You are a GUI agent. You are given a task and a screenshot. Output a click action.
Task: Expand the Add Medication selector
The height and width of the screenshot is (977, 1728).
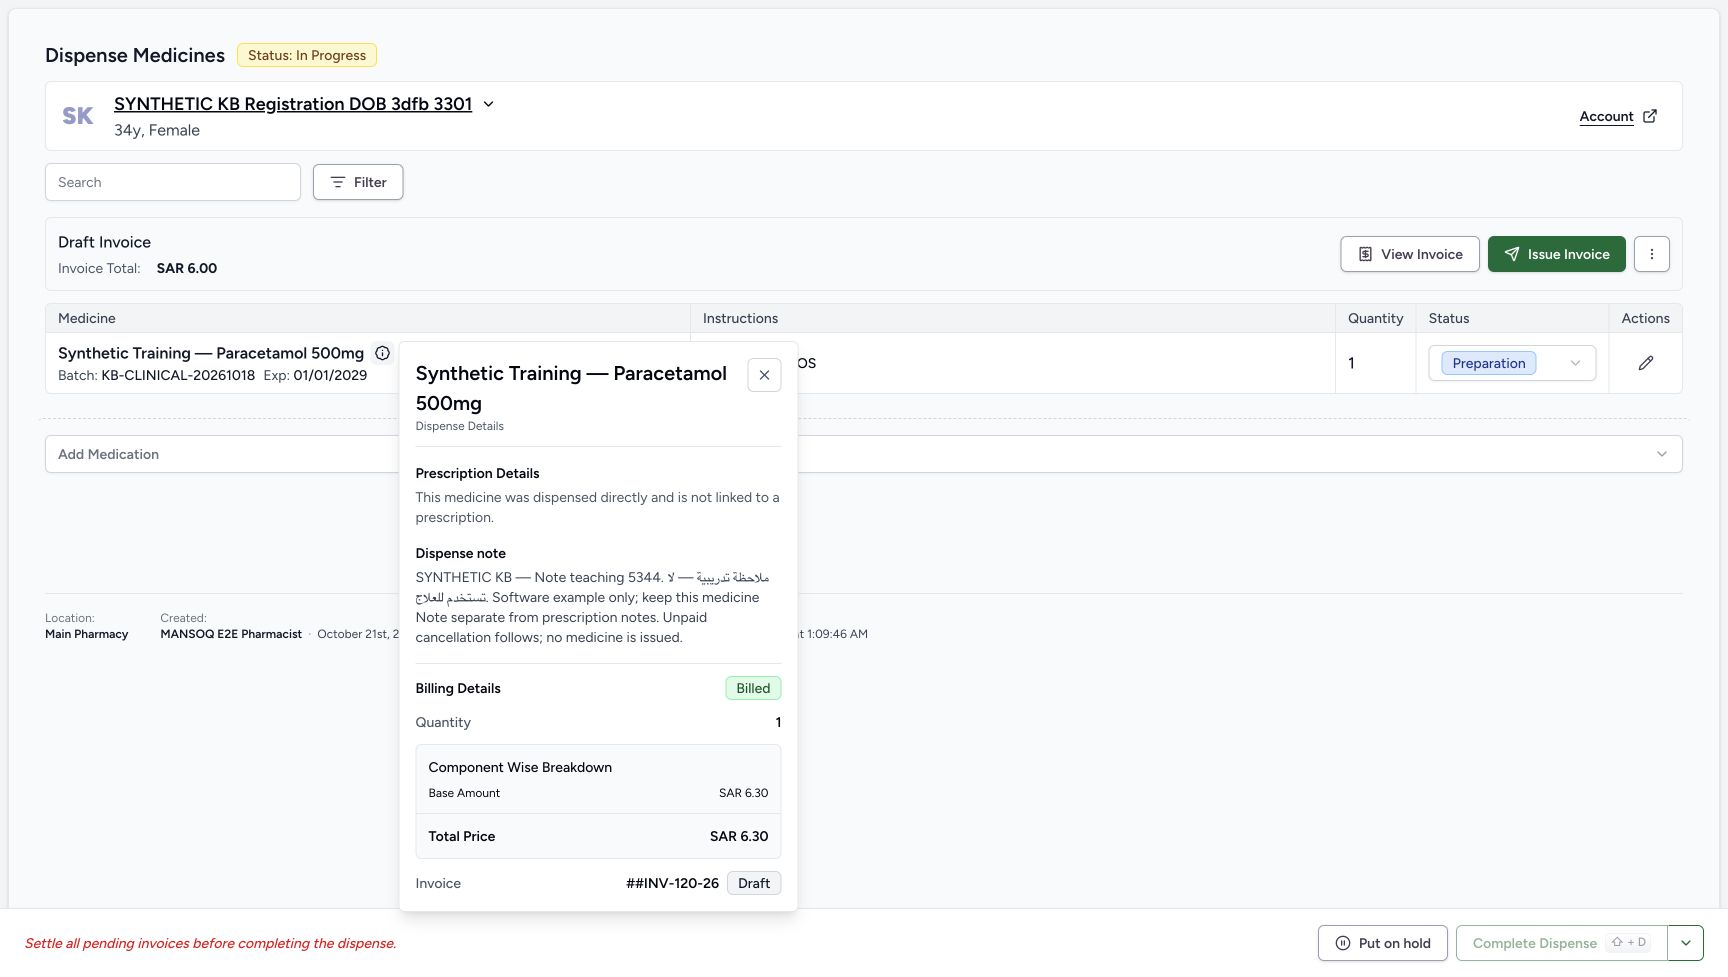[x=864, y=454]
